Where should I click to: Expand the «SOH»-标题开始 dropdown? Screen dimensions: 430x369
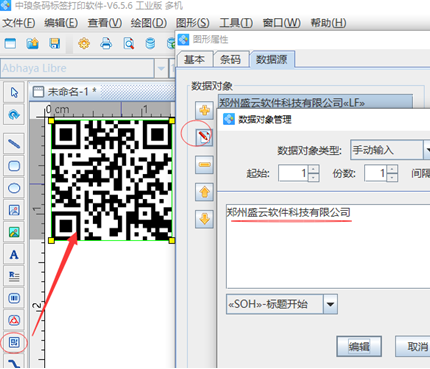click(x=330, y=304)
